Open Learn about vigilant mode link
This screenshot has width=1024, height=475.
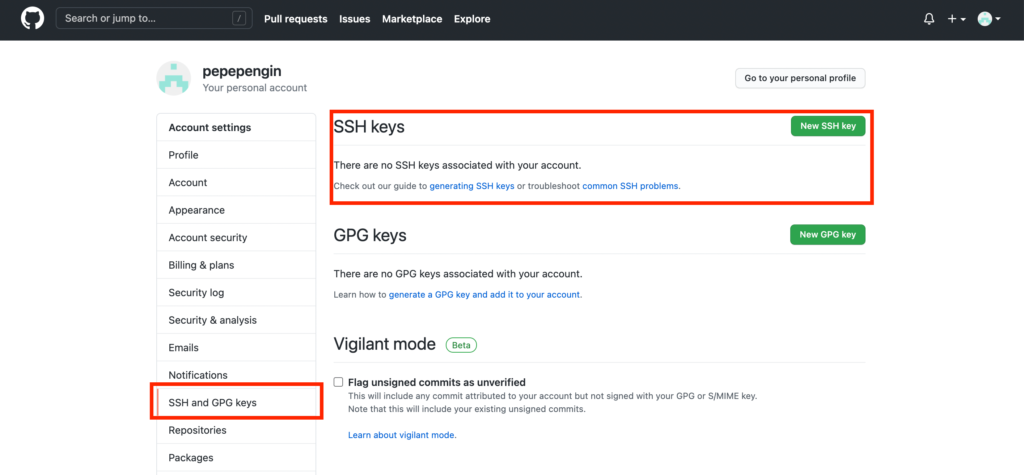point(402,435)
